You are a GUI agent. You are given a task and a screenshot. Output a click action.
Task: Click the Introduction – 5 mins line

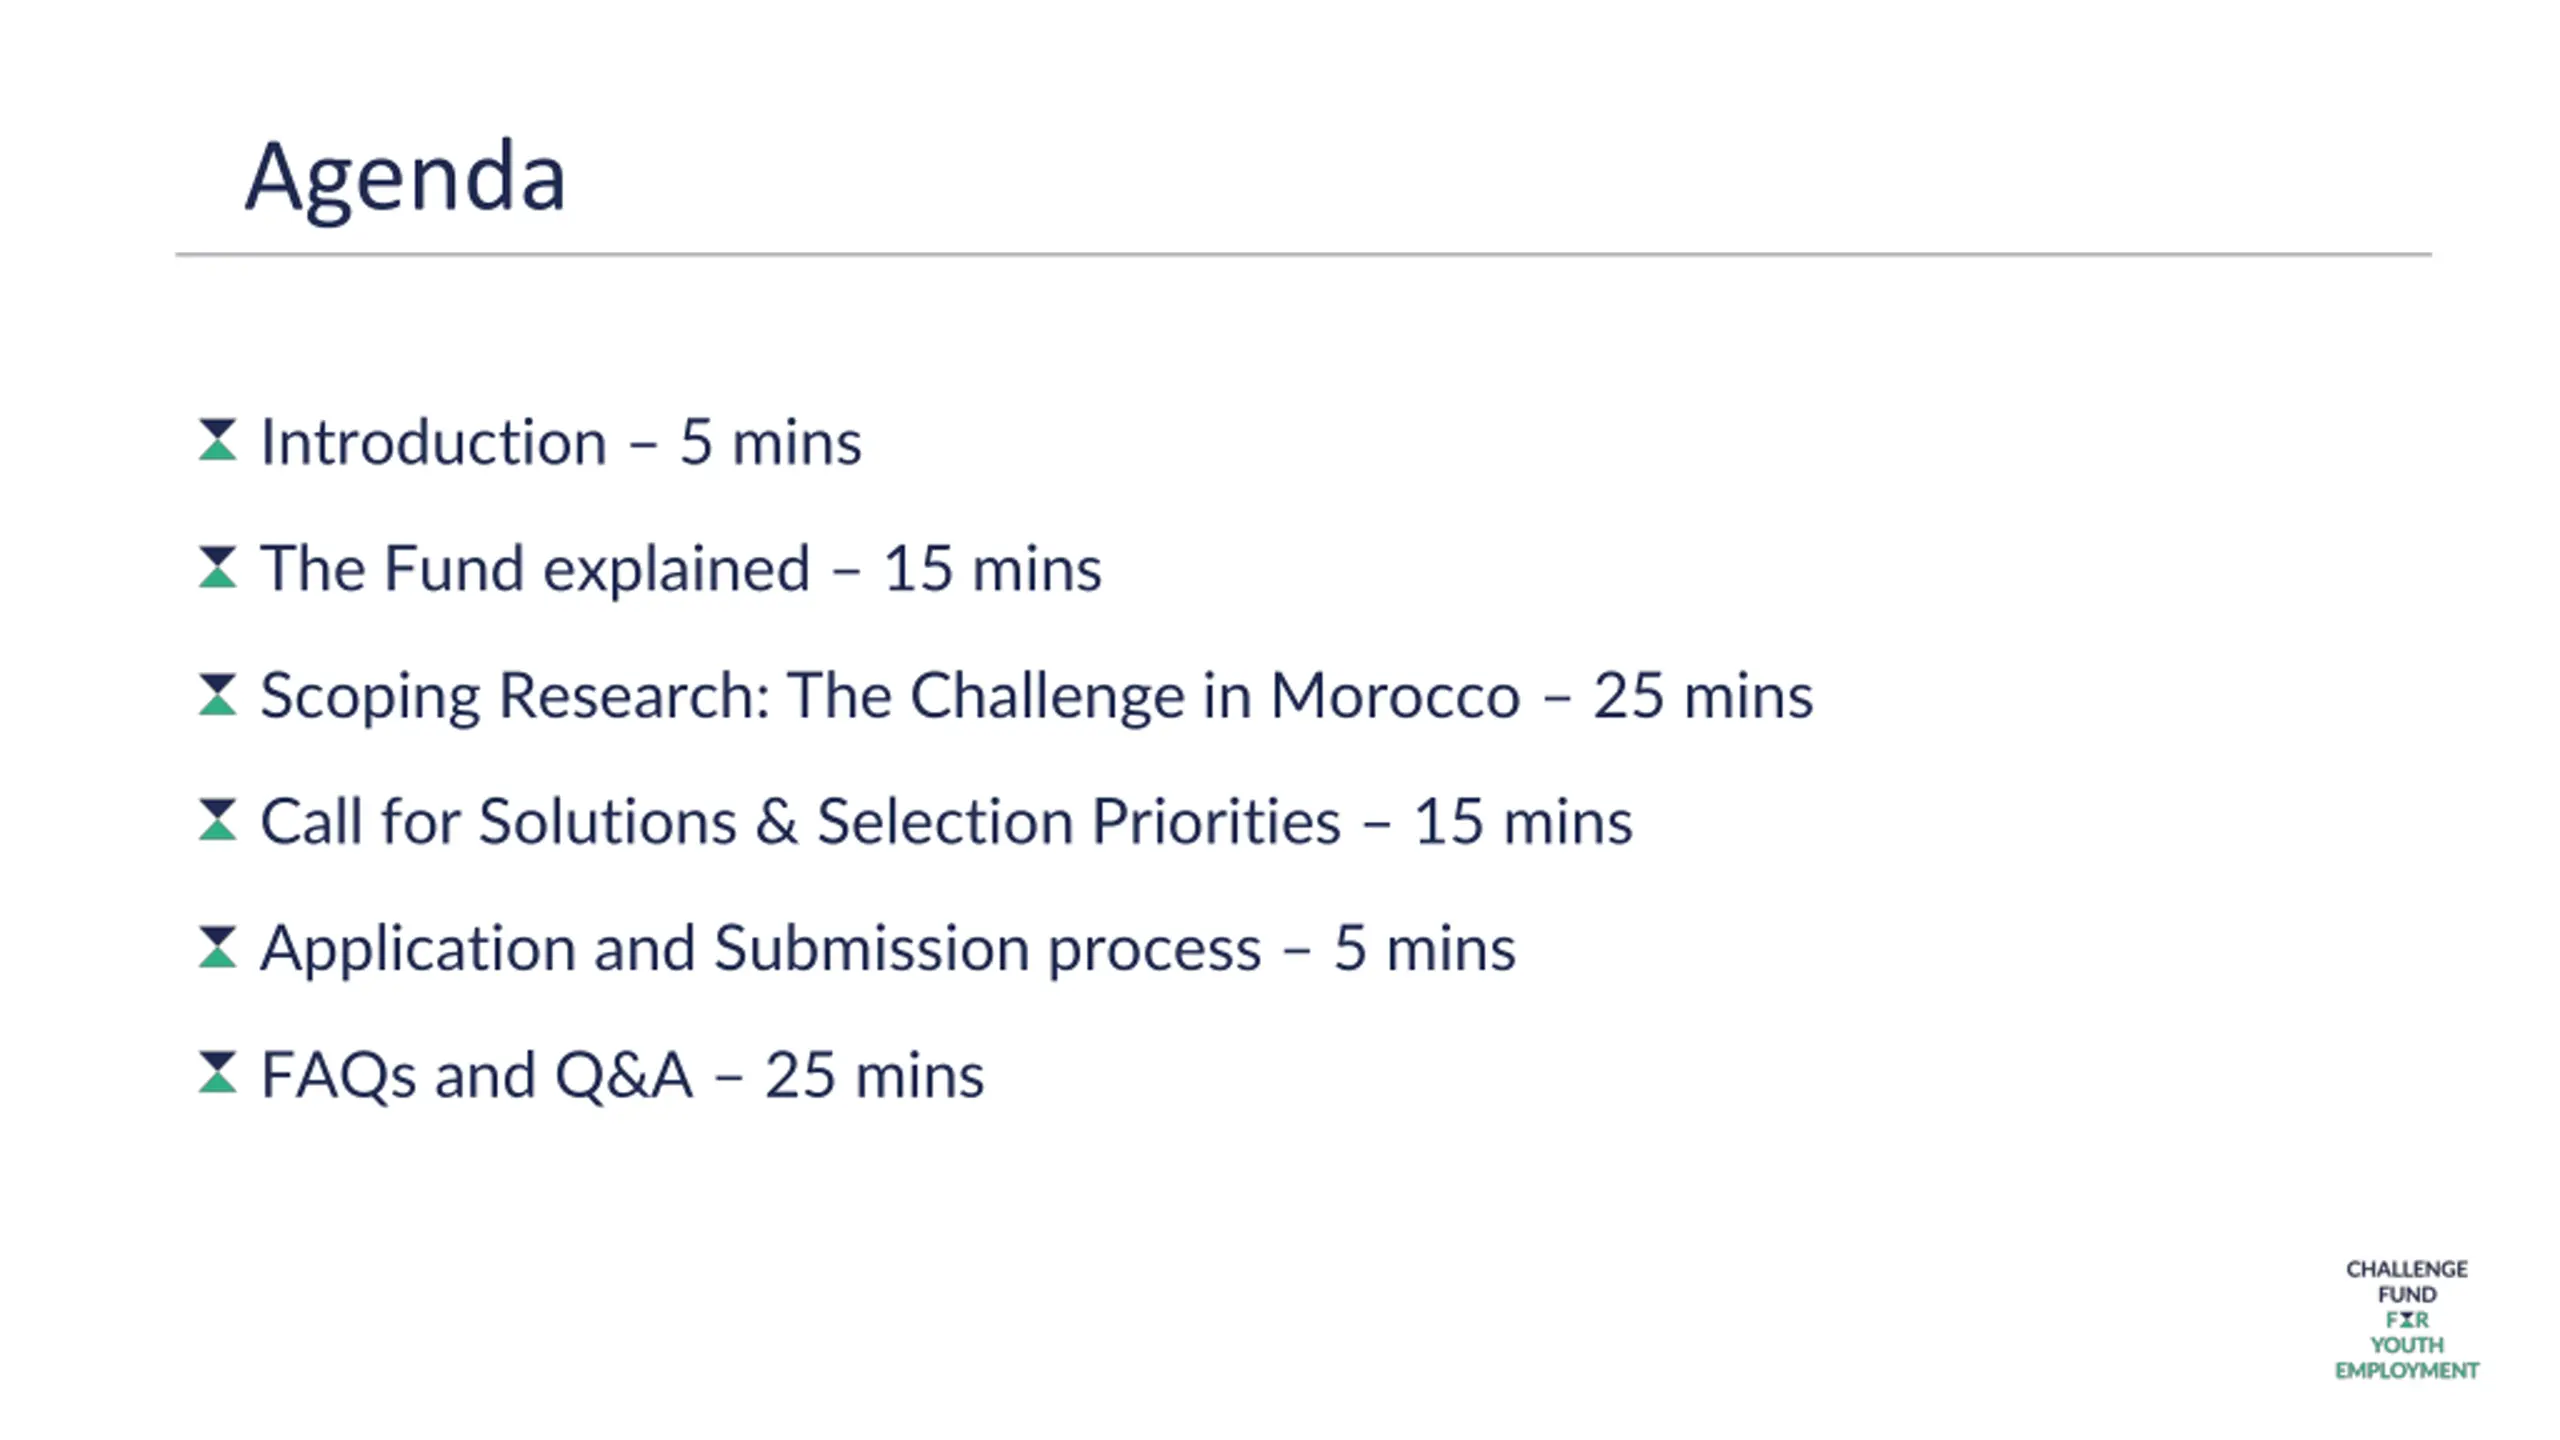561,442
